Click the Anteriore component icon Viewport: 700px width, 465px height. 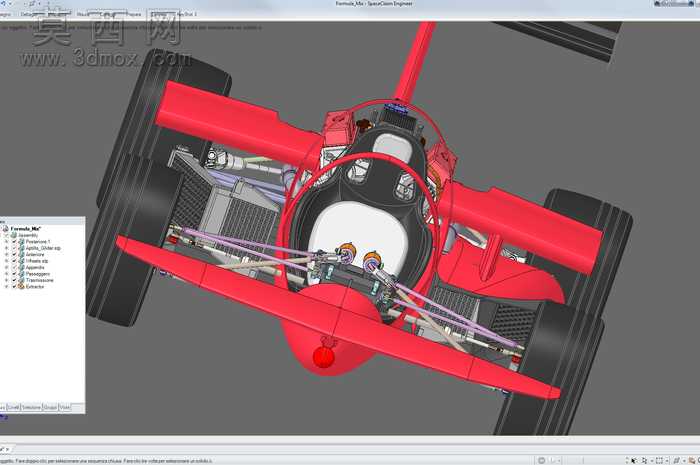pyautogui.click(x=21, y=254)
